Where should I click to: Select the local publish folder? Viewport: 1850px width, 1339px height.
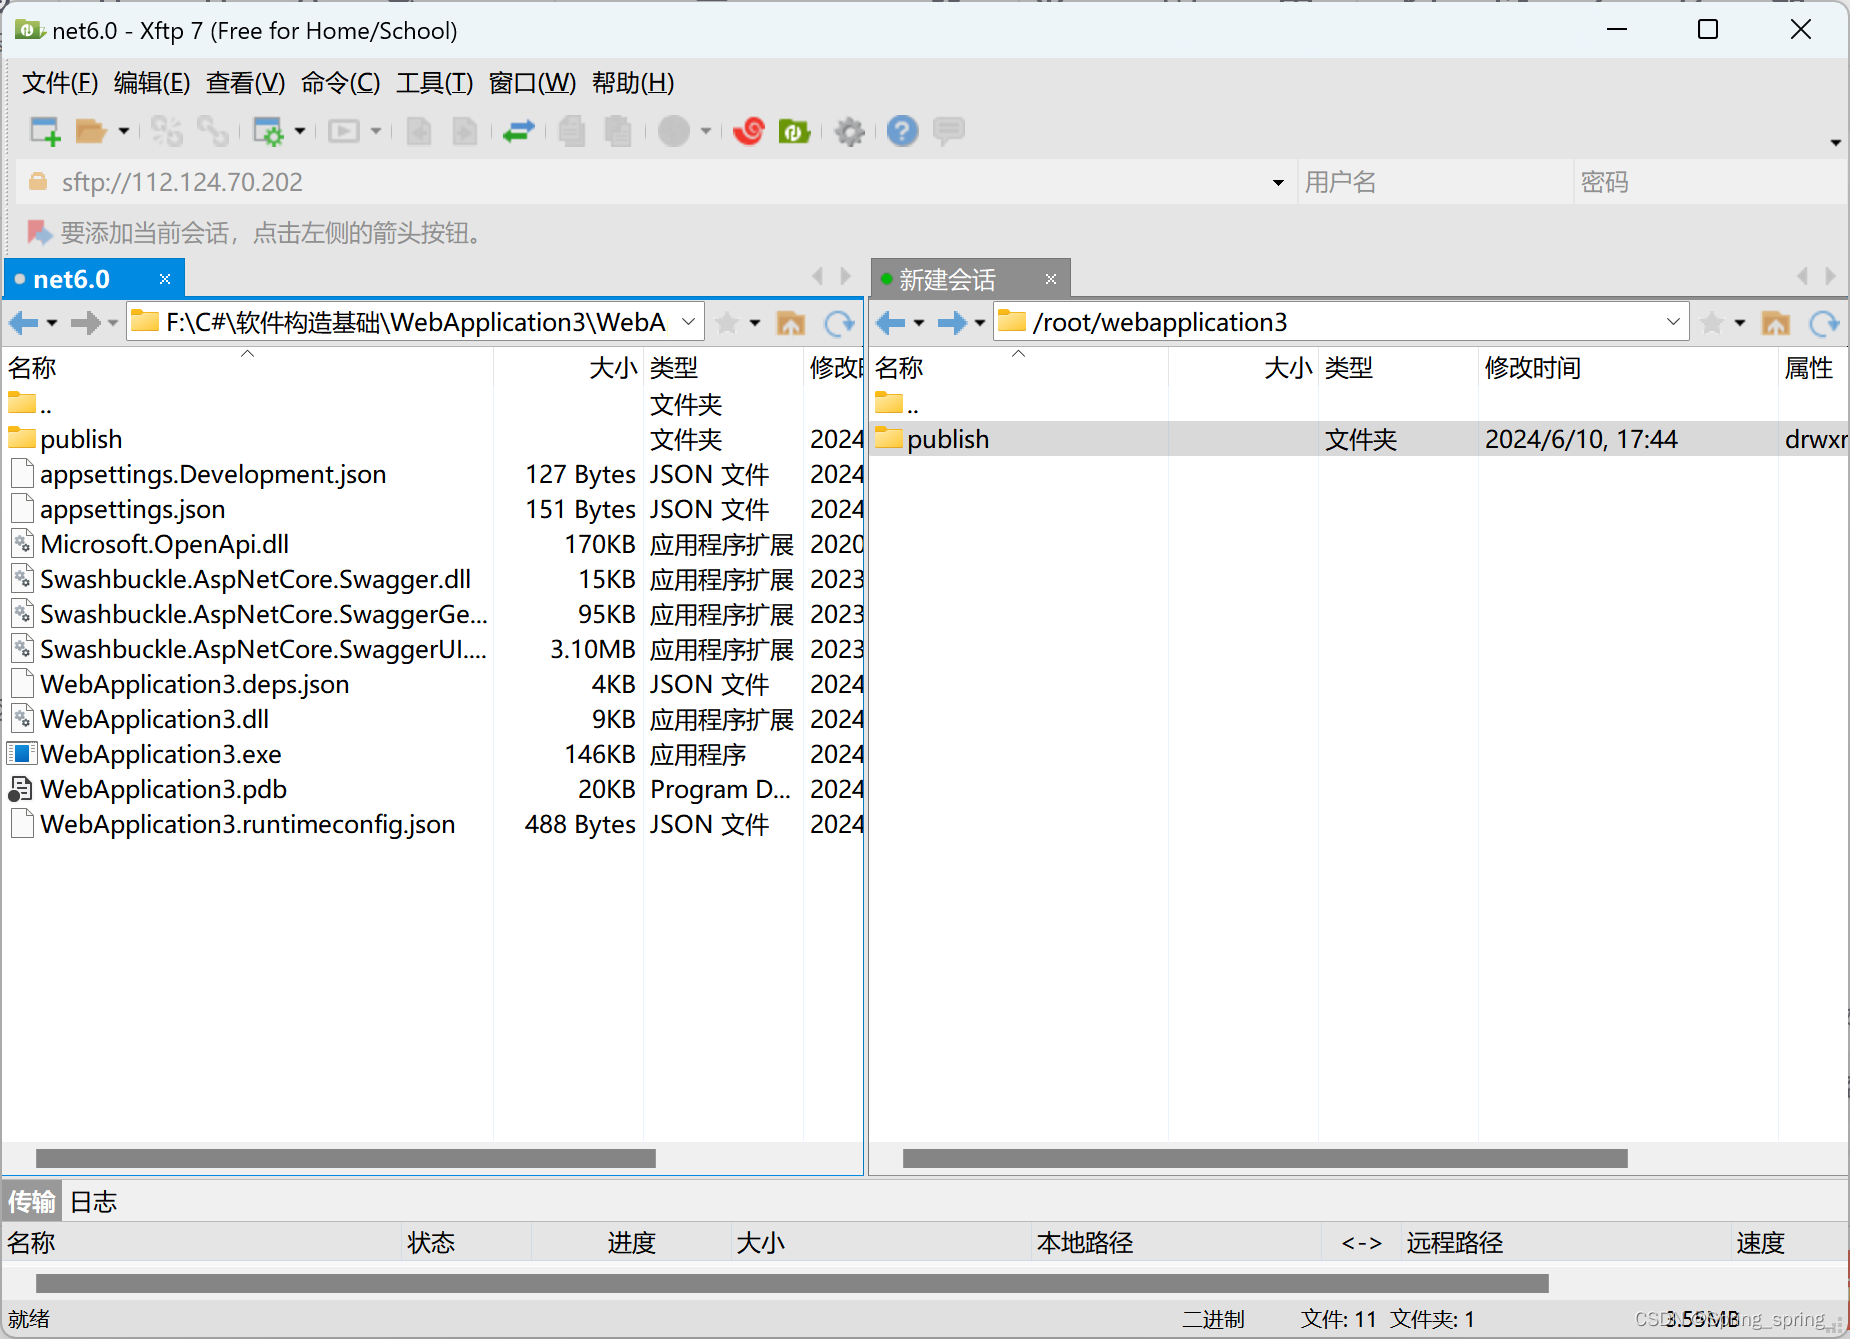coord(432,439)
